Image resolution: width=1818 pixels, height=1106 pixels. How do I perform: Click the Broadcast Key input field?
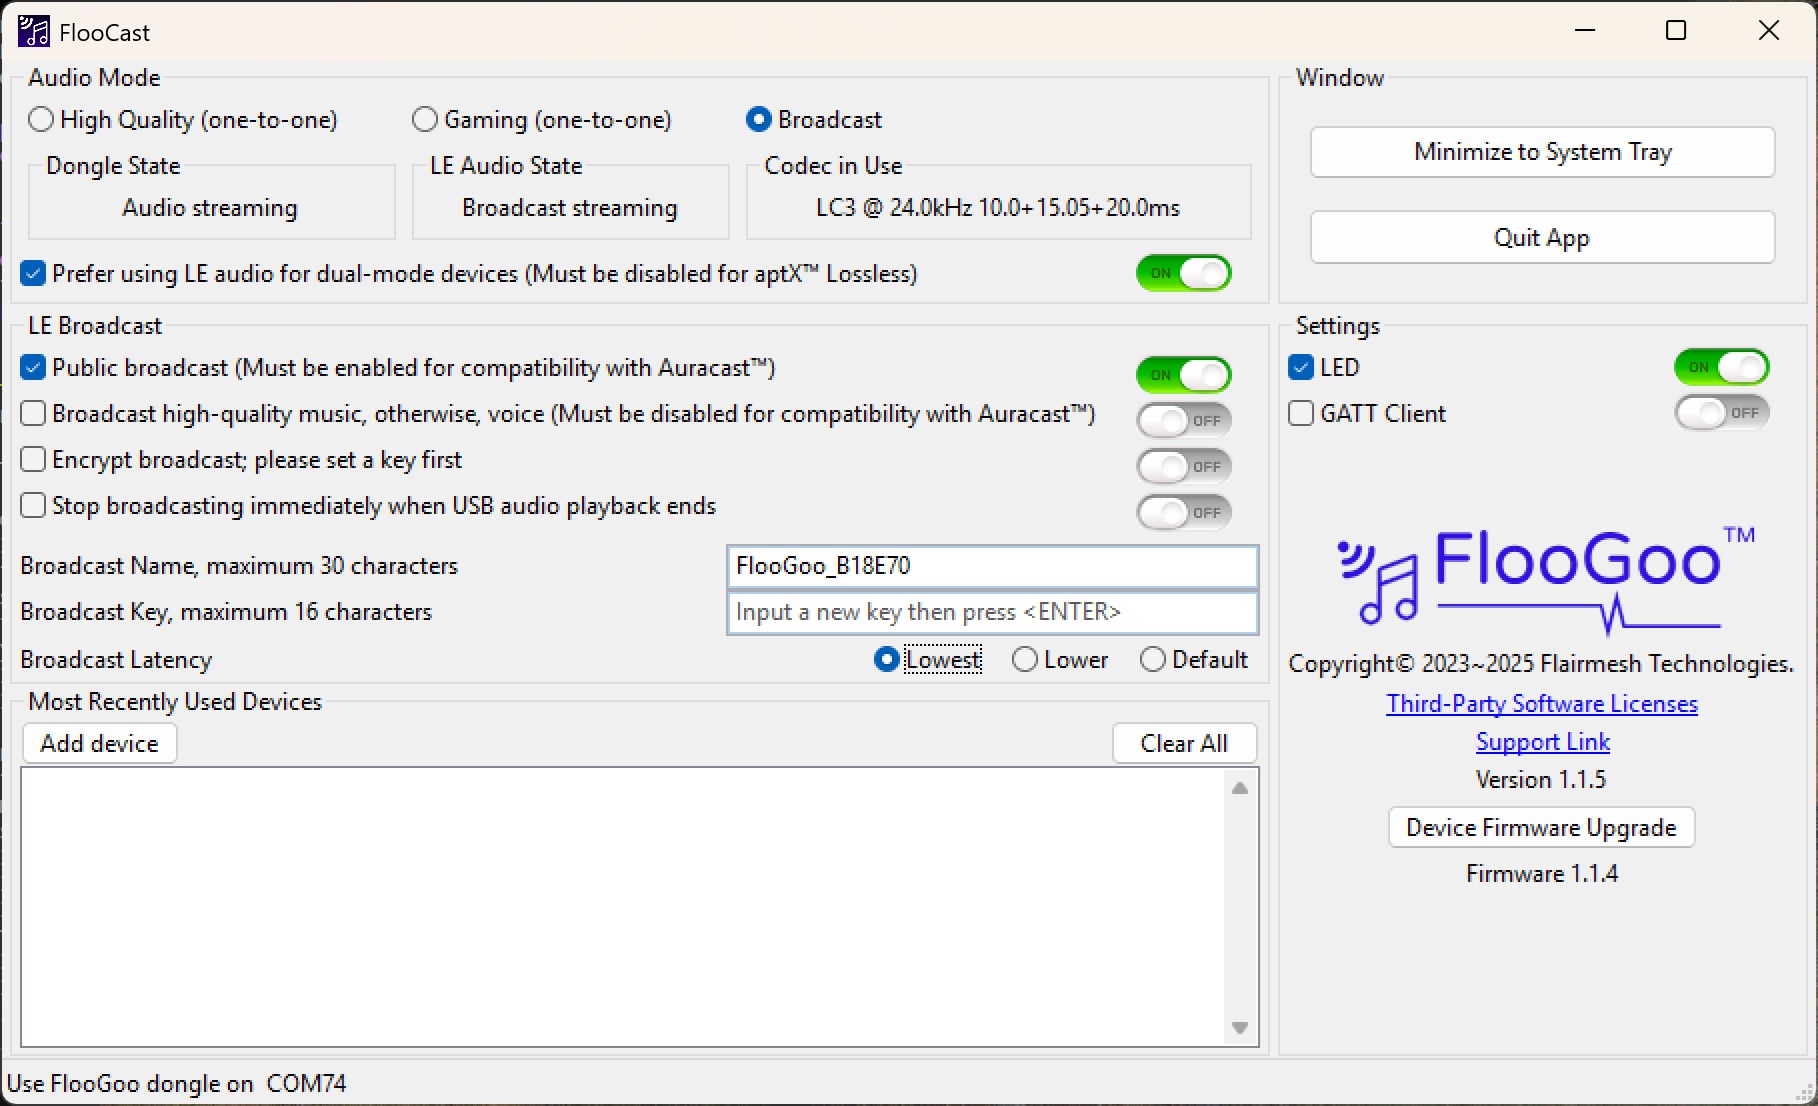(x=992, y=612)
